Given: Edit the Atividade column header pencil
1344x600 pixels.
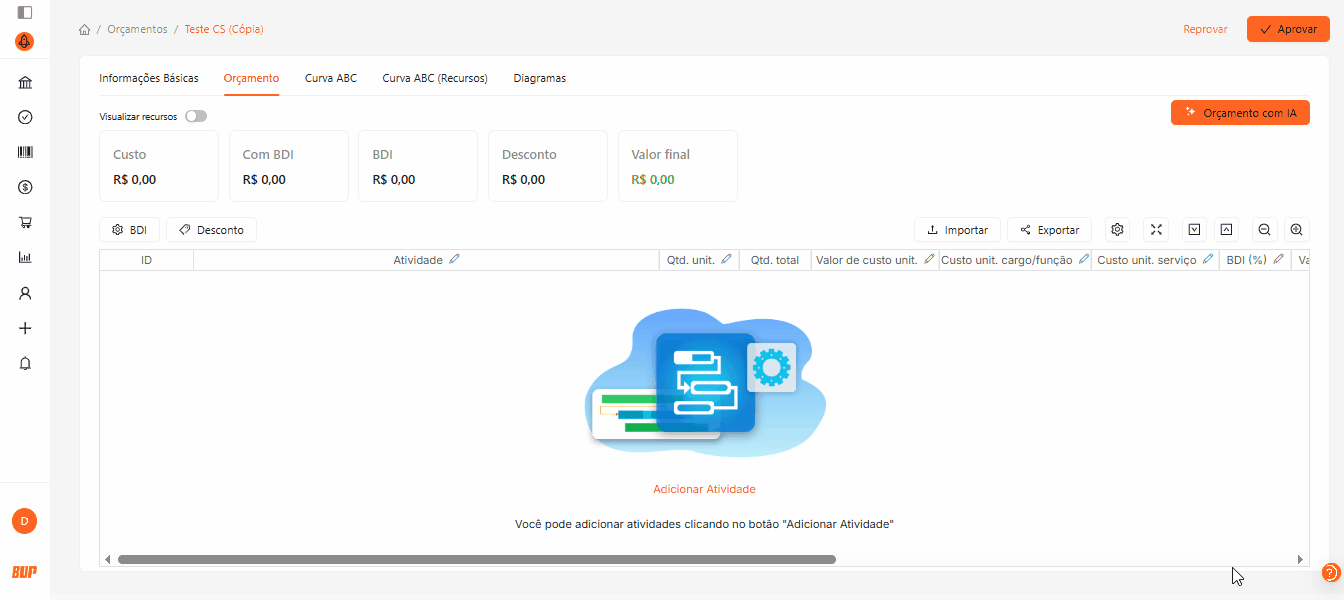Looking at the screenshot, I should click(455, 259).
